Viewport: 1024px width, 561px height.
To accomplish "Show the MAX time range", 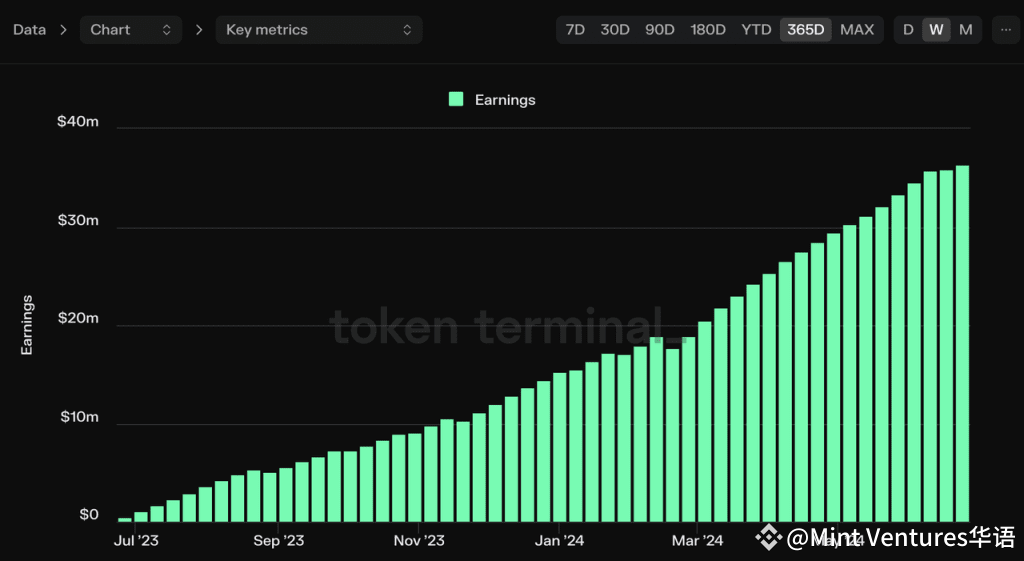I will 857,30.
